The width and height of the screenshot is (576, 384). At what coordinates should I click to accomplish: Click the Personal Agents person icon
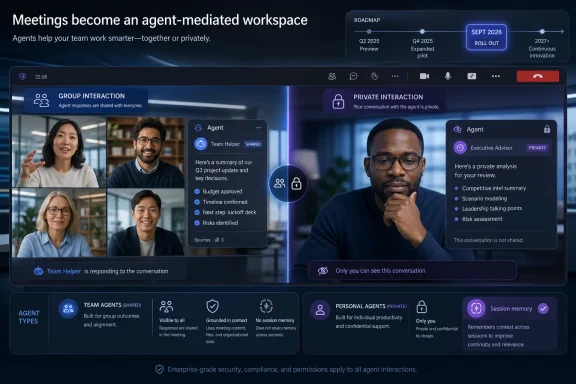[320, 310]
